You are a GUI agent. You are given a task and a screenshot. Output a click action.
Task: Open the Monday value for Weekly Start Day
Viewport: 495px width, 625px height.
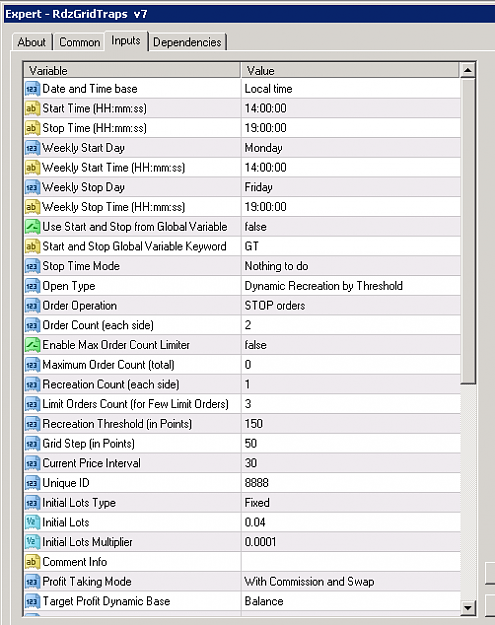point(351,148)
